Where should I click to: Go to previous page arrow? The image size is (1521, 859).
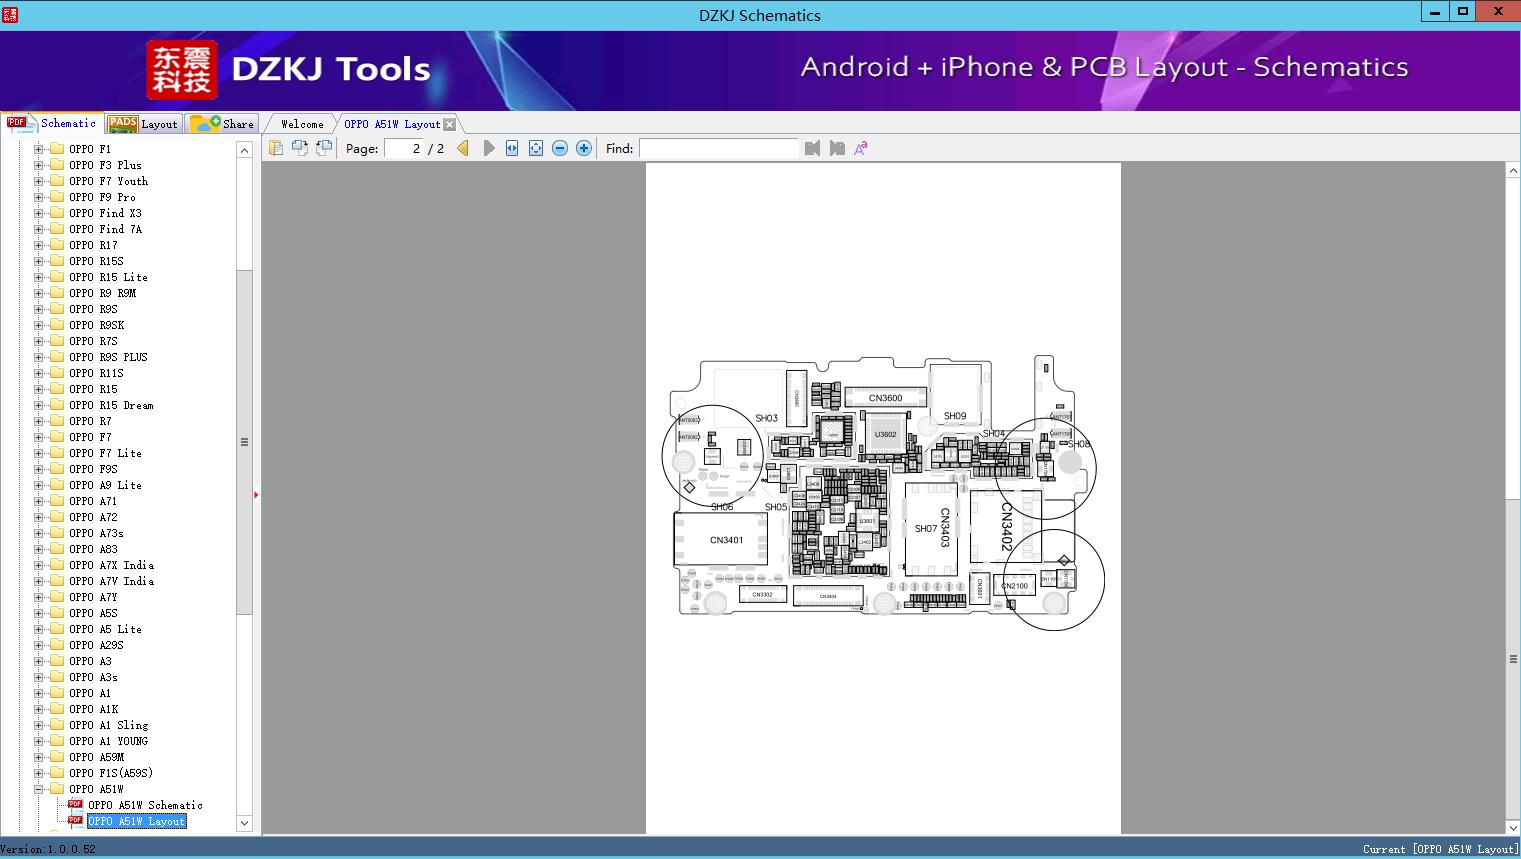coord(463,148)
